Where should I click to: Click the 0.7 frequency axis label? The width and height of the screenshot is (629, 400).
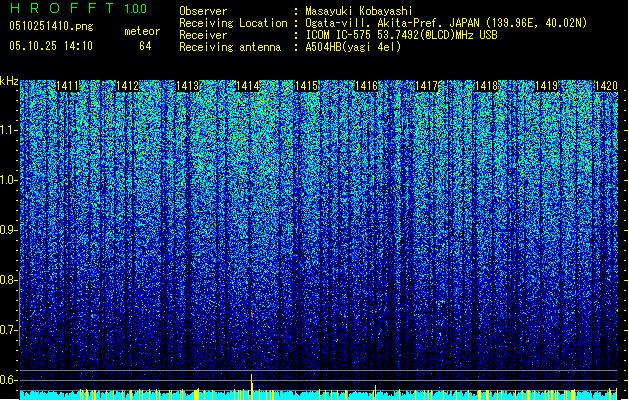click(x=8, y=330)
